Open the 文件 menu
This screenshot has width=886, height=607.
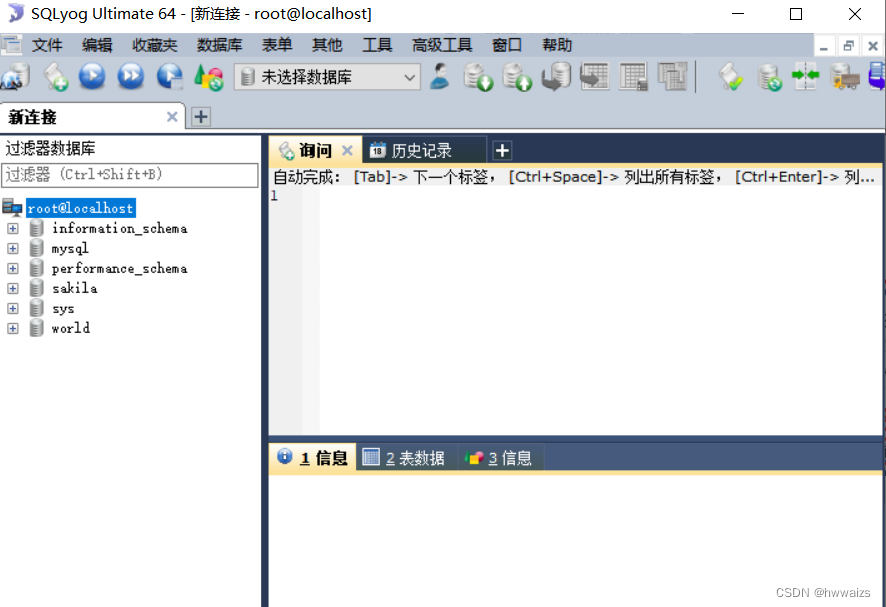[47, 45]
